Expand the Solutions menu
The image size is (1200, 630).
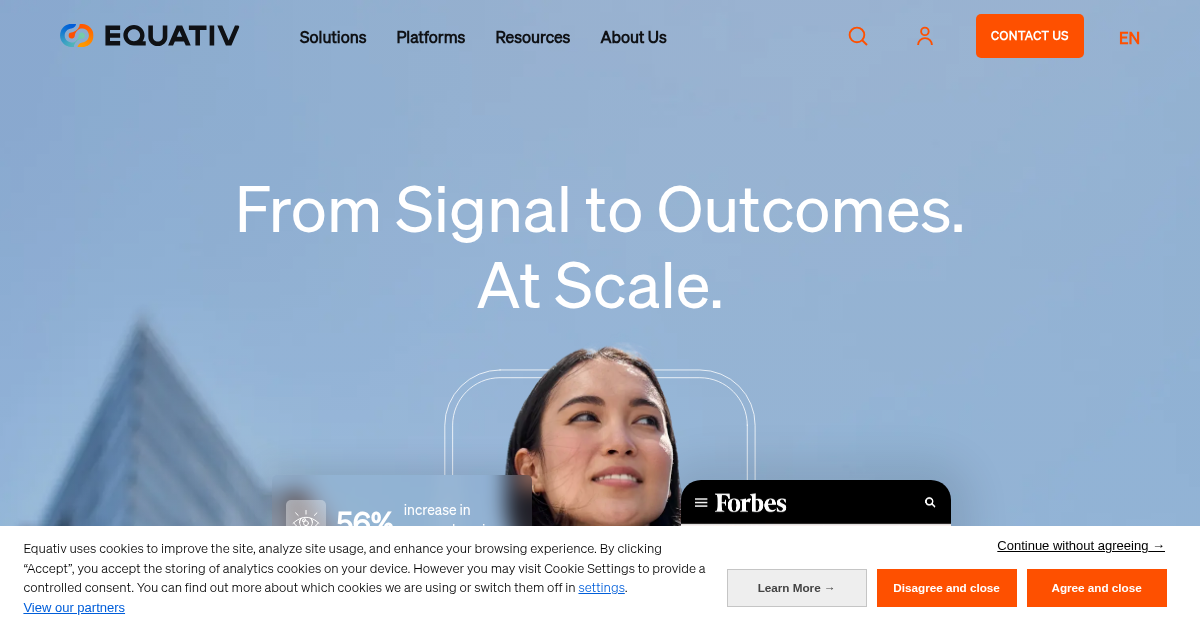click(x=333, y=37)
